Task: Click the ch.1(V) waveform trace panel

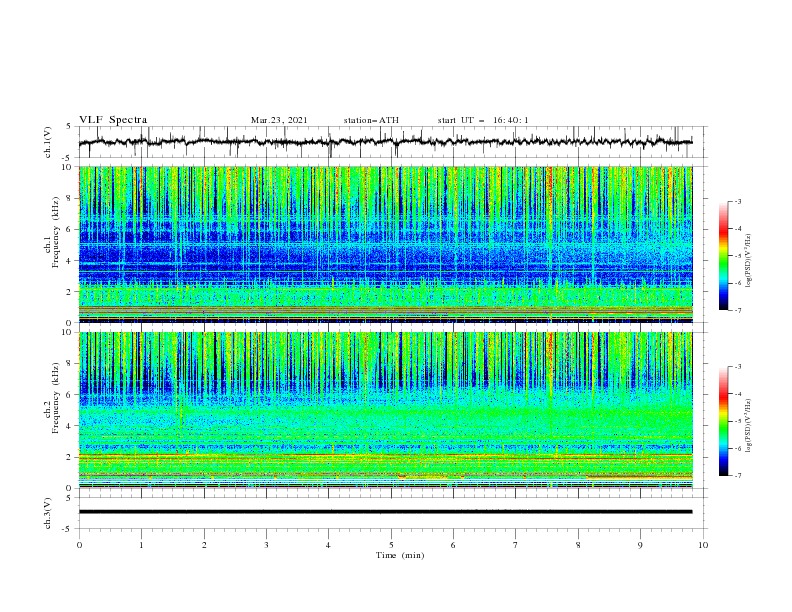Action: click(x=392, y=142)
